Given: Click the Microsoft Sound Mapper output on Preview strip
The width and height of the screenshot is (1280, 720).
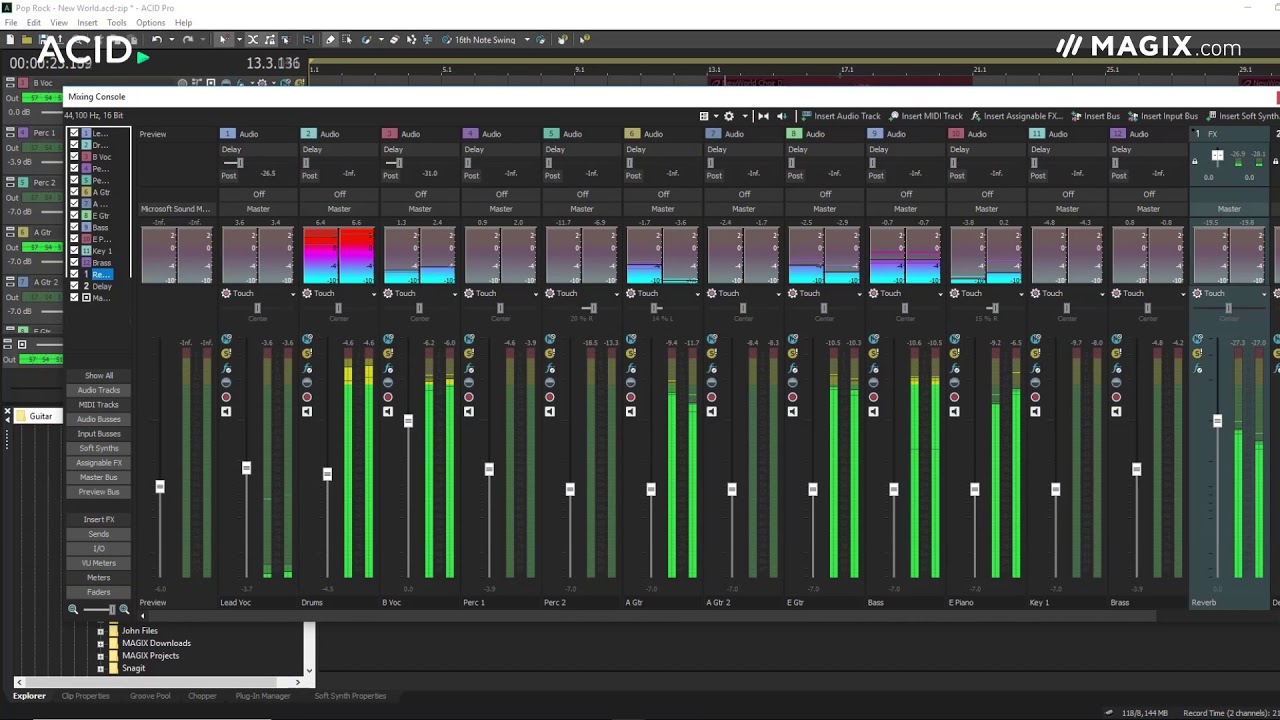Looking at the screenshot, I should click(x=175, y=209).
